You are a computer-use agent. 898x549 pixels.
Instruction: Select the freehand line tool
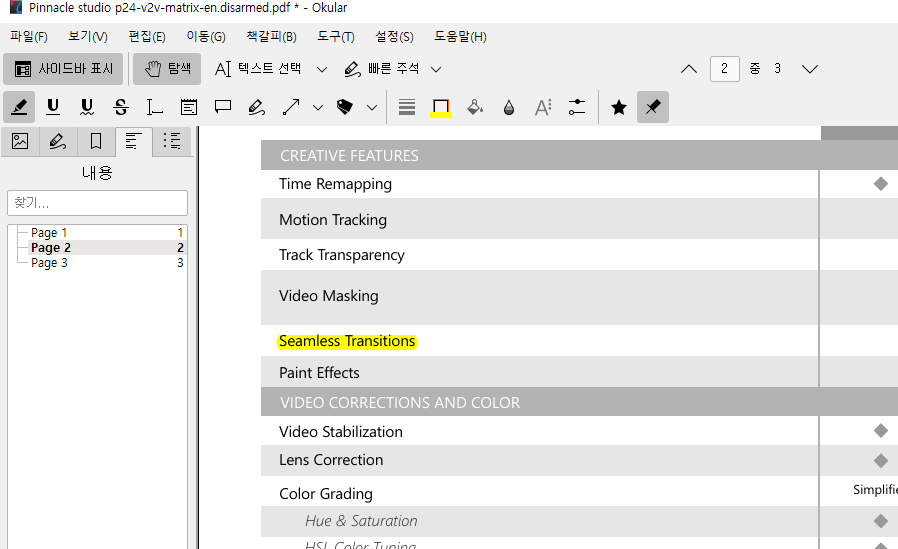257,107
